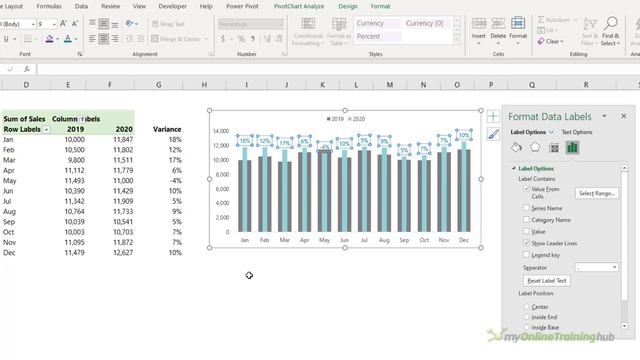Open the font size dropdown

tap(54, 24)
